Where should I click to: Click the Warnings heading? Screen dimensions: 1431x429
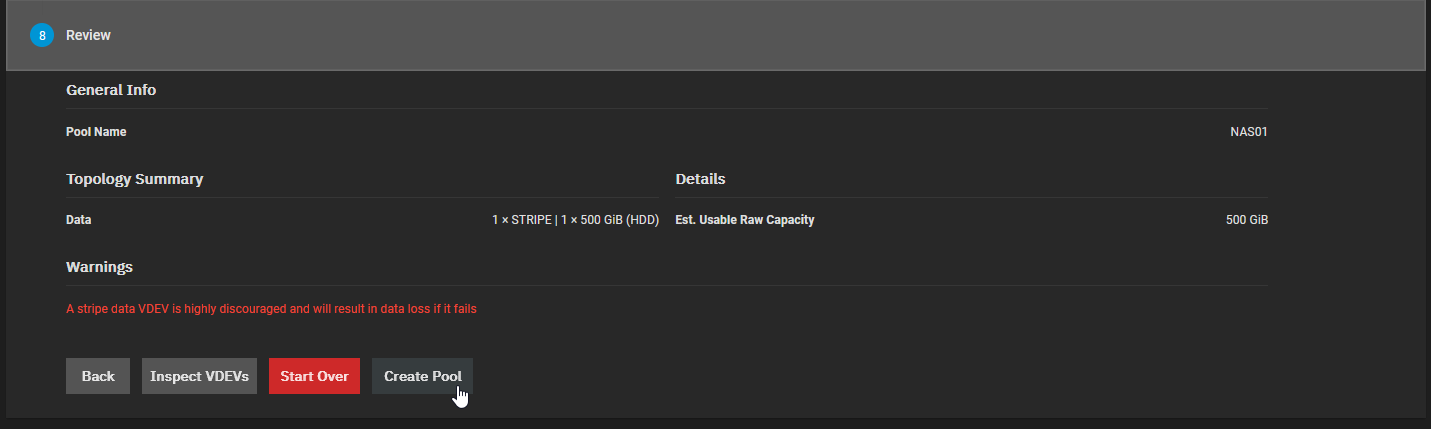(99, 267)
